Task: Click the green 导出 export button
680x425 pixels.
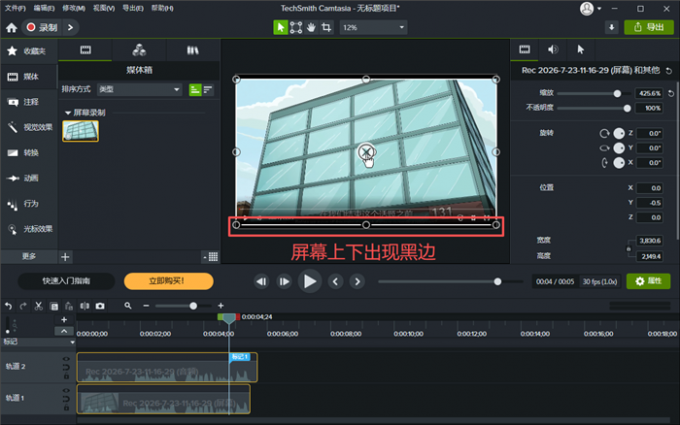Action: coord(649,27)
